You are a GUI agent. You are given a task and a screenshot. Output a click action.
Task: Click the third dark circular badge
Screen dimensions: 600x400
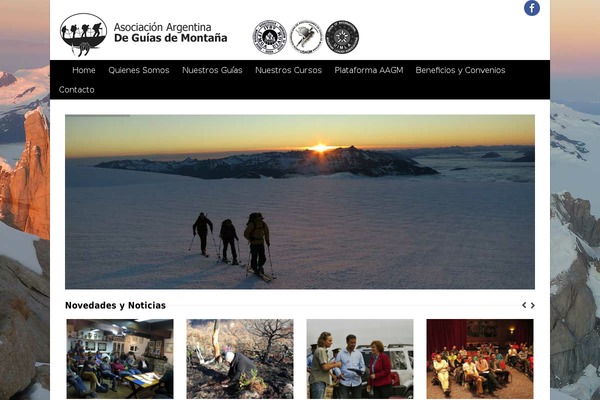click(x=342, y=37)
